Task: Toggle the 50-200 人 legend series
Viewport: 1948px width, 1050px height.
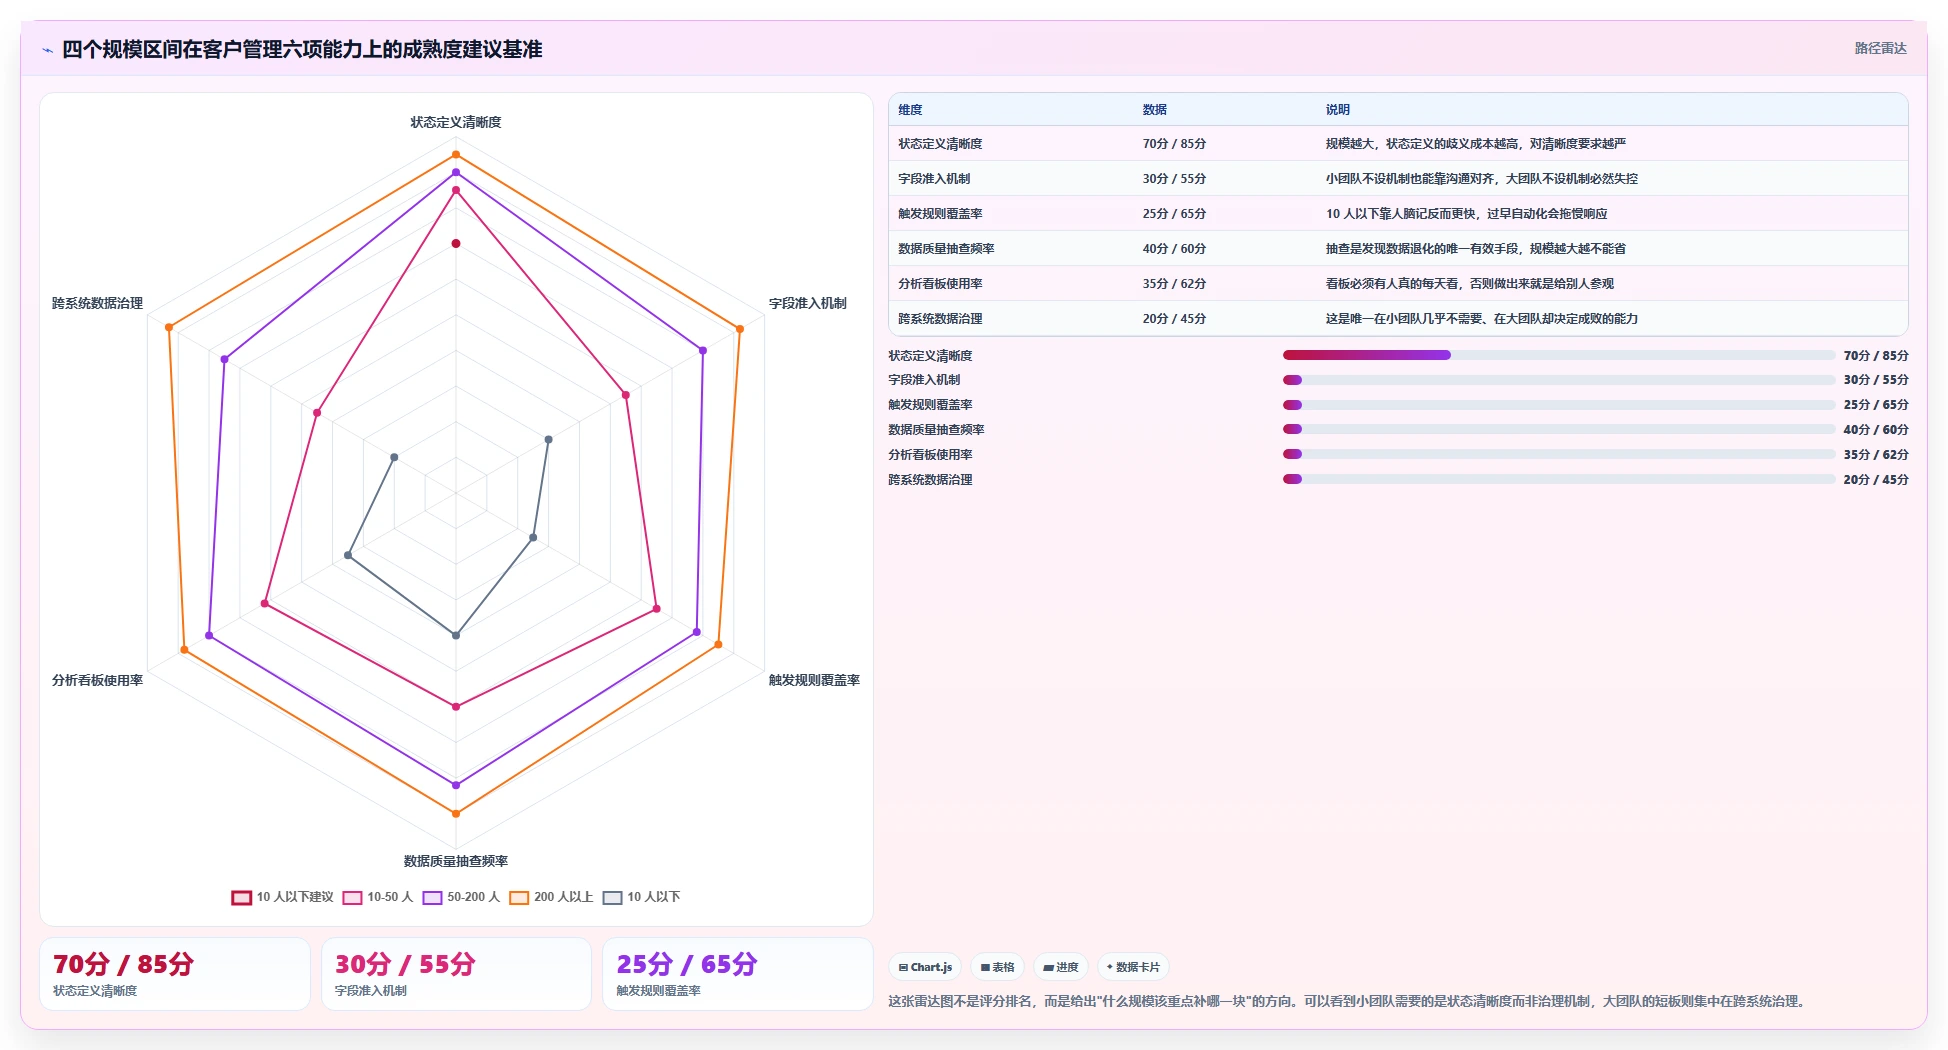Action: [x=461, y=897]
